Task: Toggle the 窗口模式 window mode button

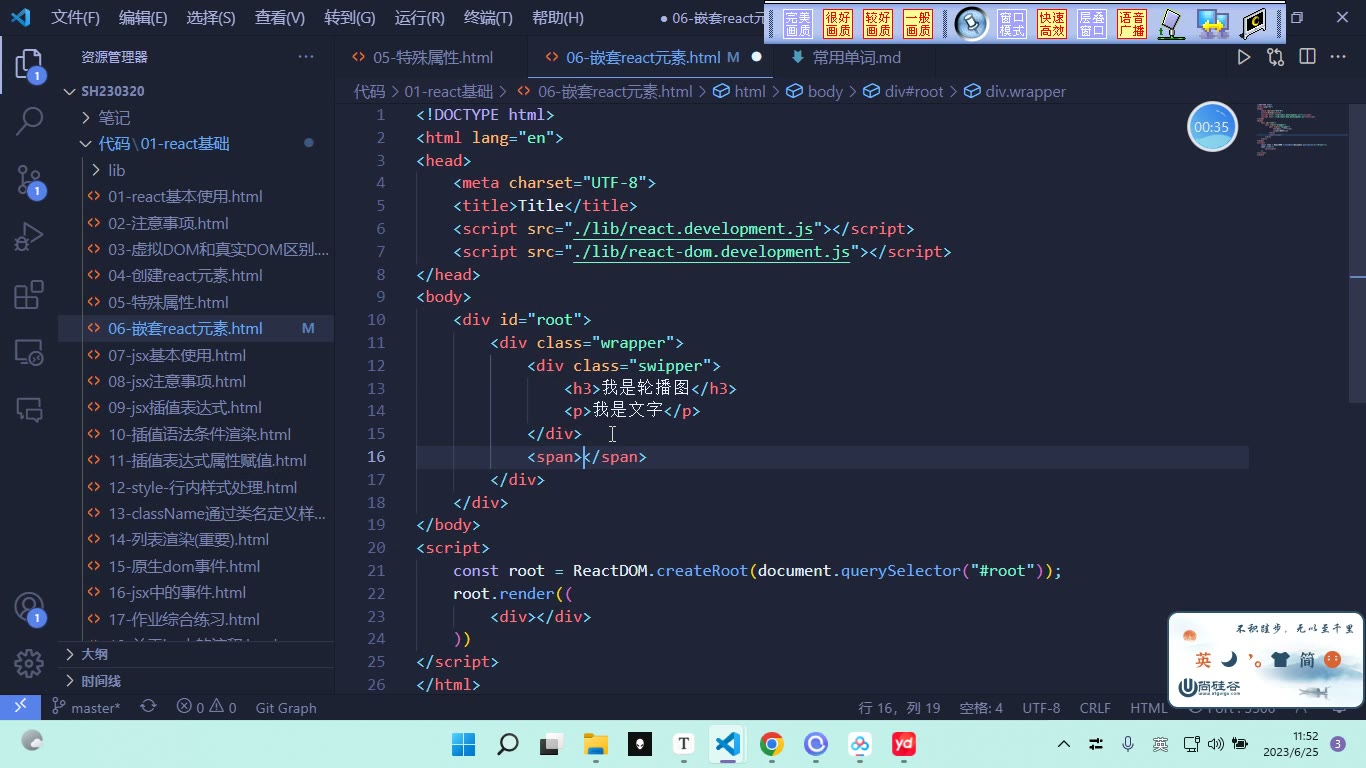Action: point(1012,24)
